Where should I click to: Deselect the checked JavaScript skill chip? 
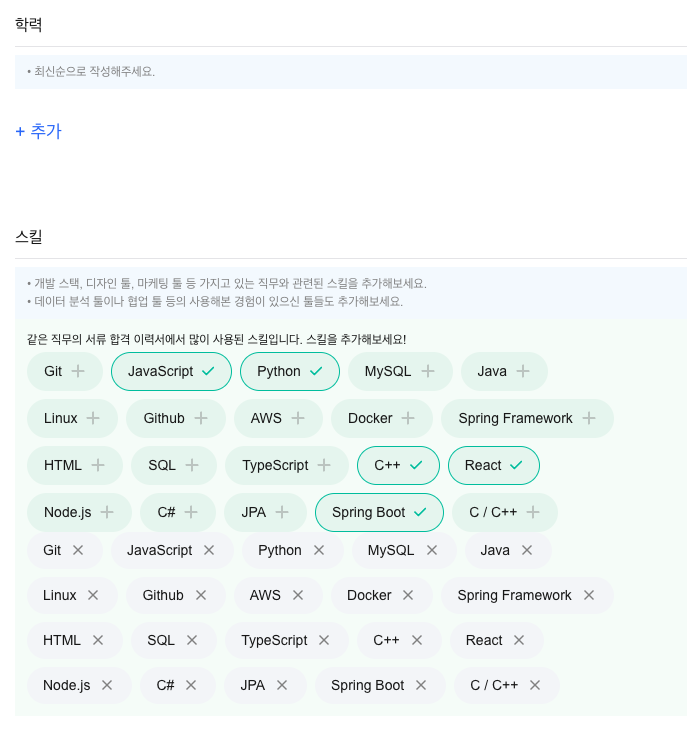[x=172, y=372]
